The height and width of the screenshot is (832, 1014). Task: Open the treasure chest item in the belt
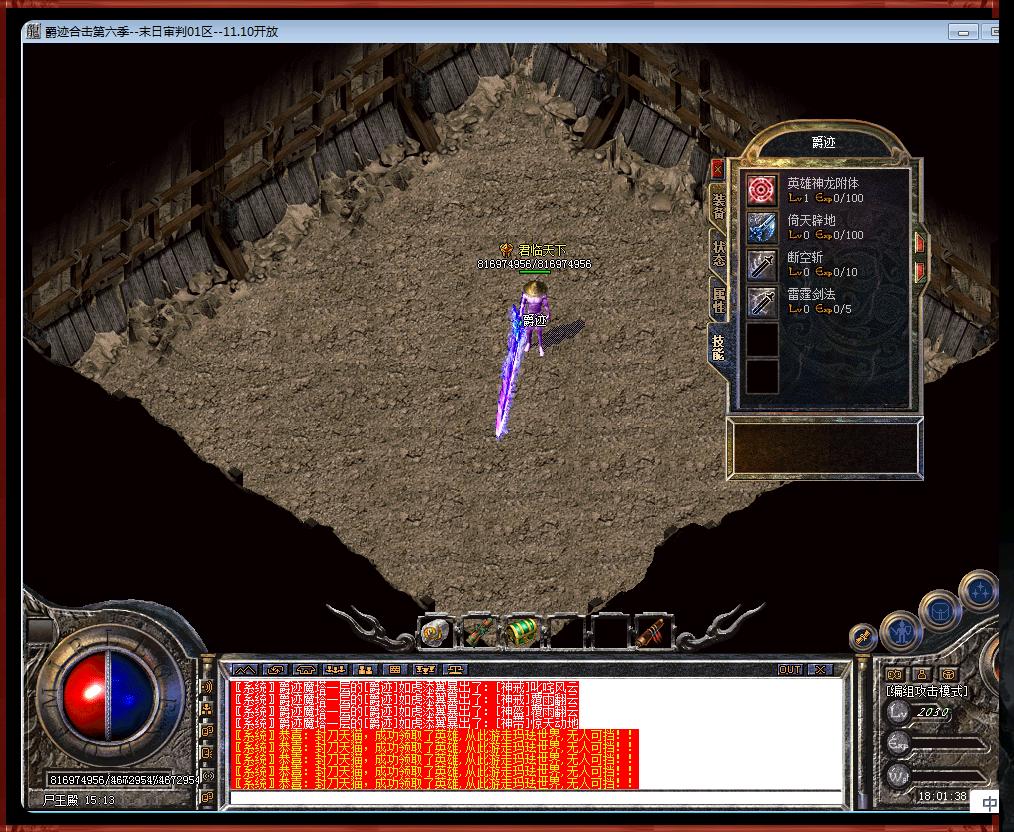[x=522, y=632]
